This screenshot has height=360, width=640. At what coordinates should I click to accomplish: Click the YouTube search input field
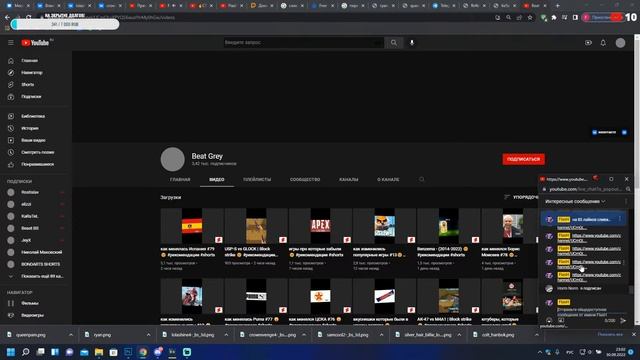coord(303,42)
